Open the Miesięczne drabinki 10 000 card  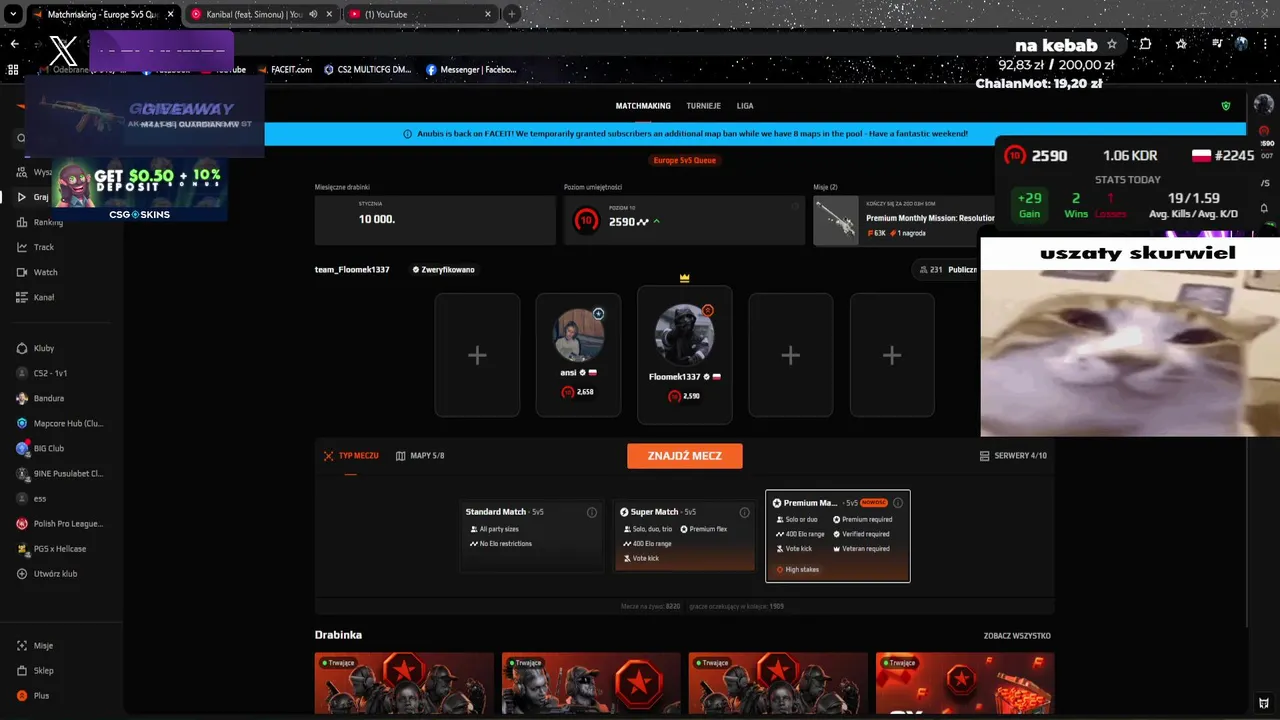(x=435, y=220)
